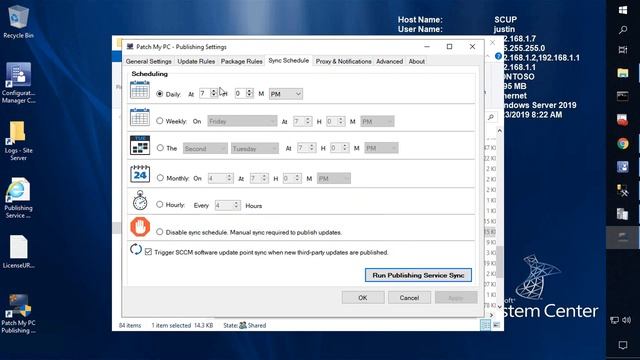
Task: Open Patch My PC Publishing shortcut
Action: pos(18,313)
